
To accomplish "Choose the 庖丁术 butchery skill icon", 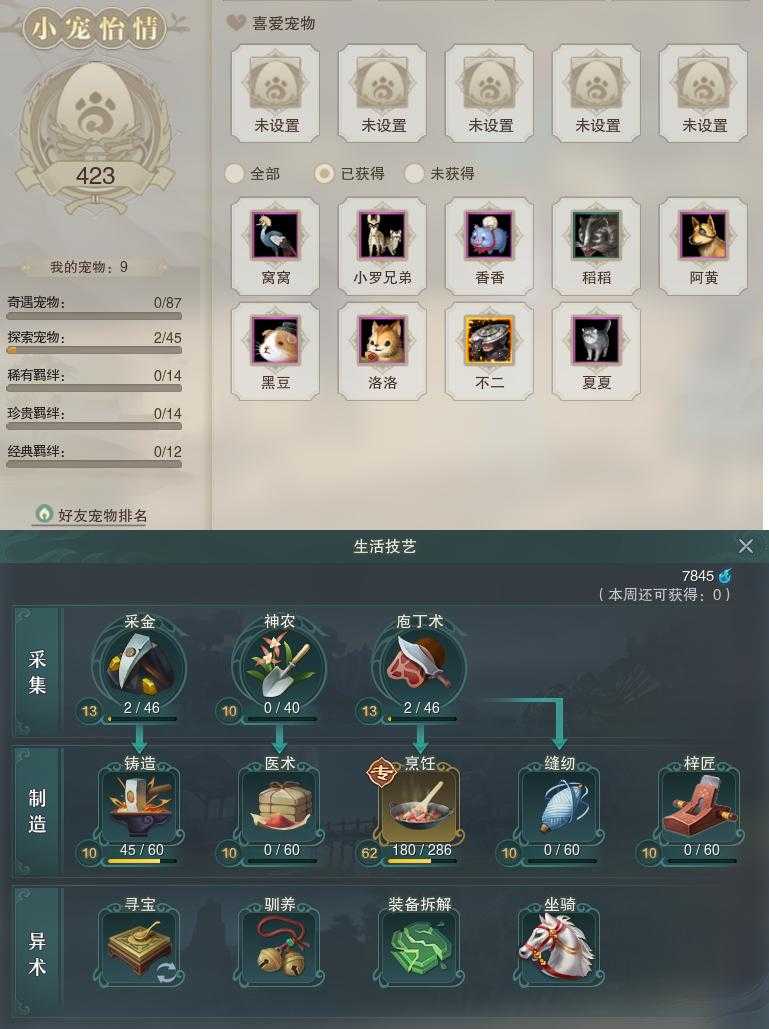I will click(420, 665).
